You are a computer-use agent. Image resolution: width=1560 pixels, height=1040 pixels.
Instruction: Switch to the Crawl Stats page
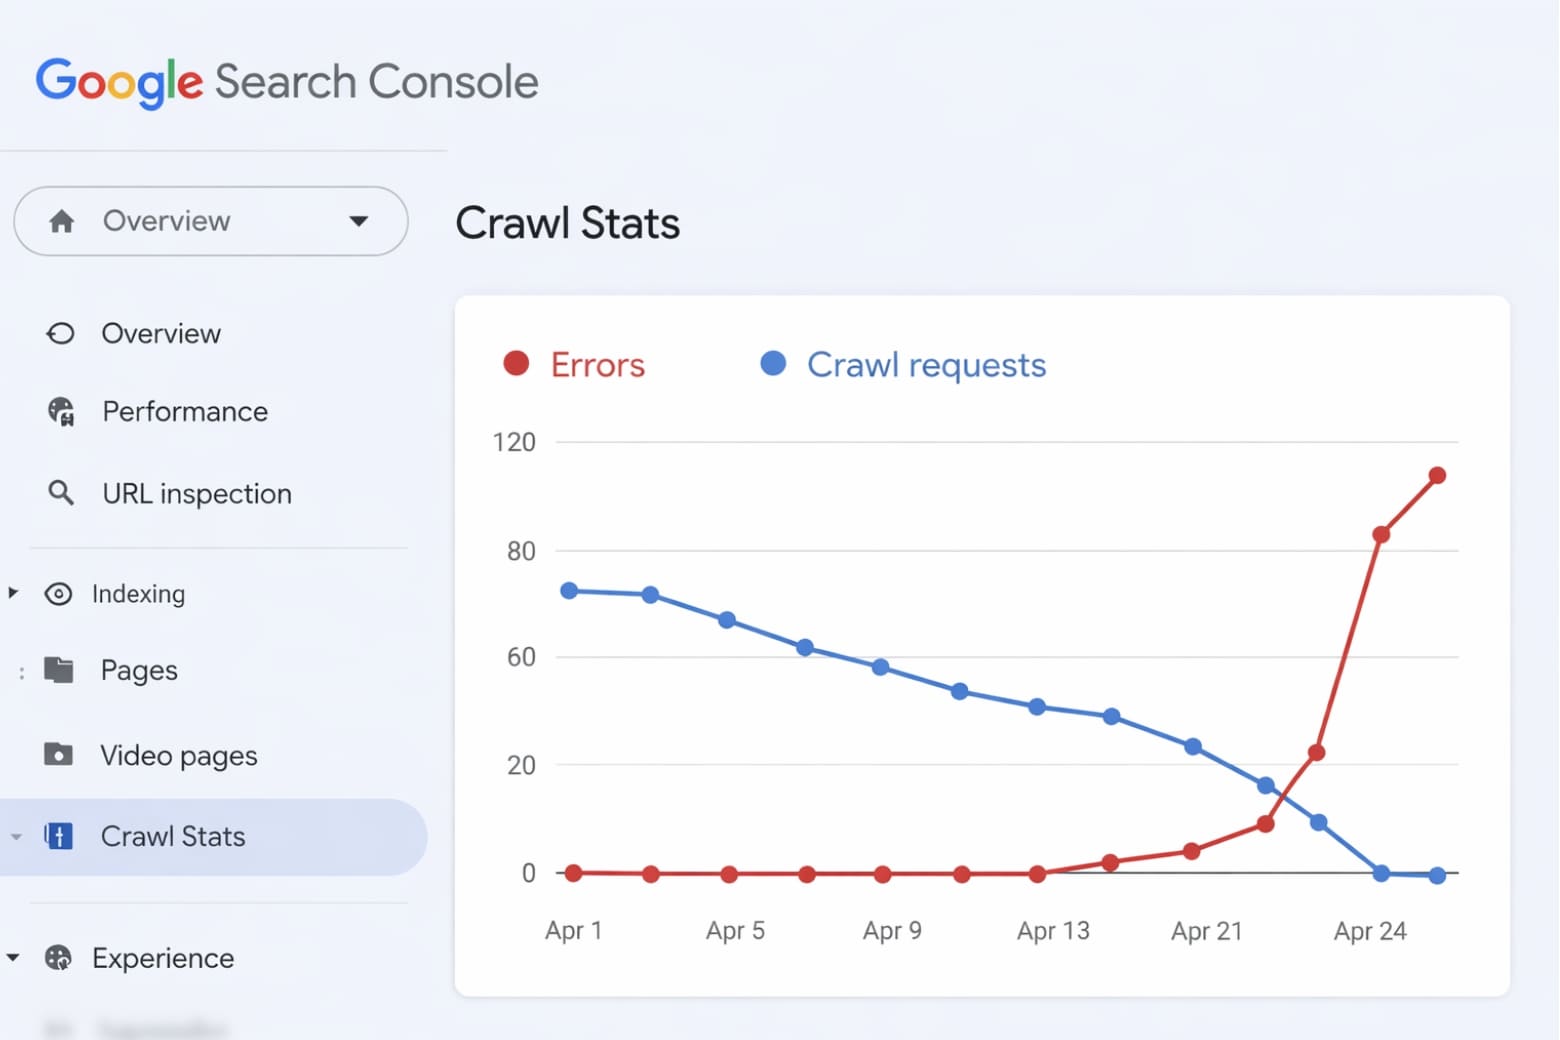coord(172,836)
